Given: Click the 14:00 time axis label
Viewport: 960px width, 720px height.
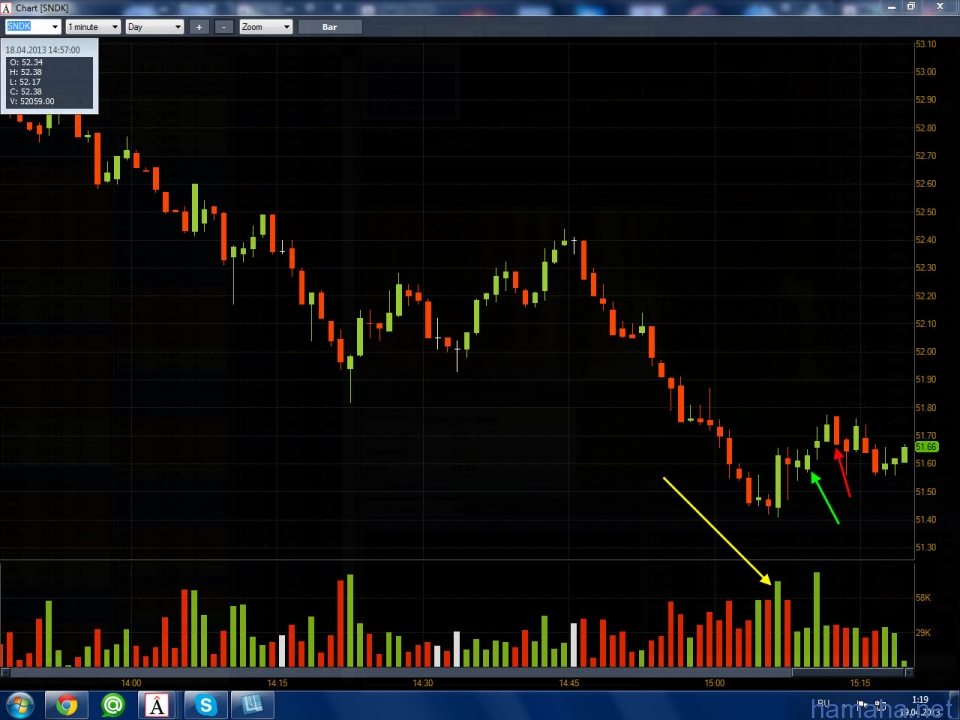Looking at the screenshot, I should [131, 683].
